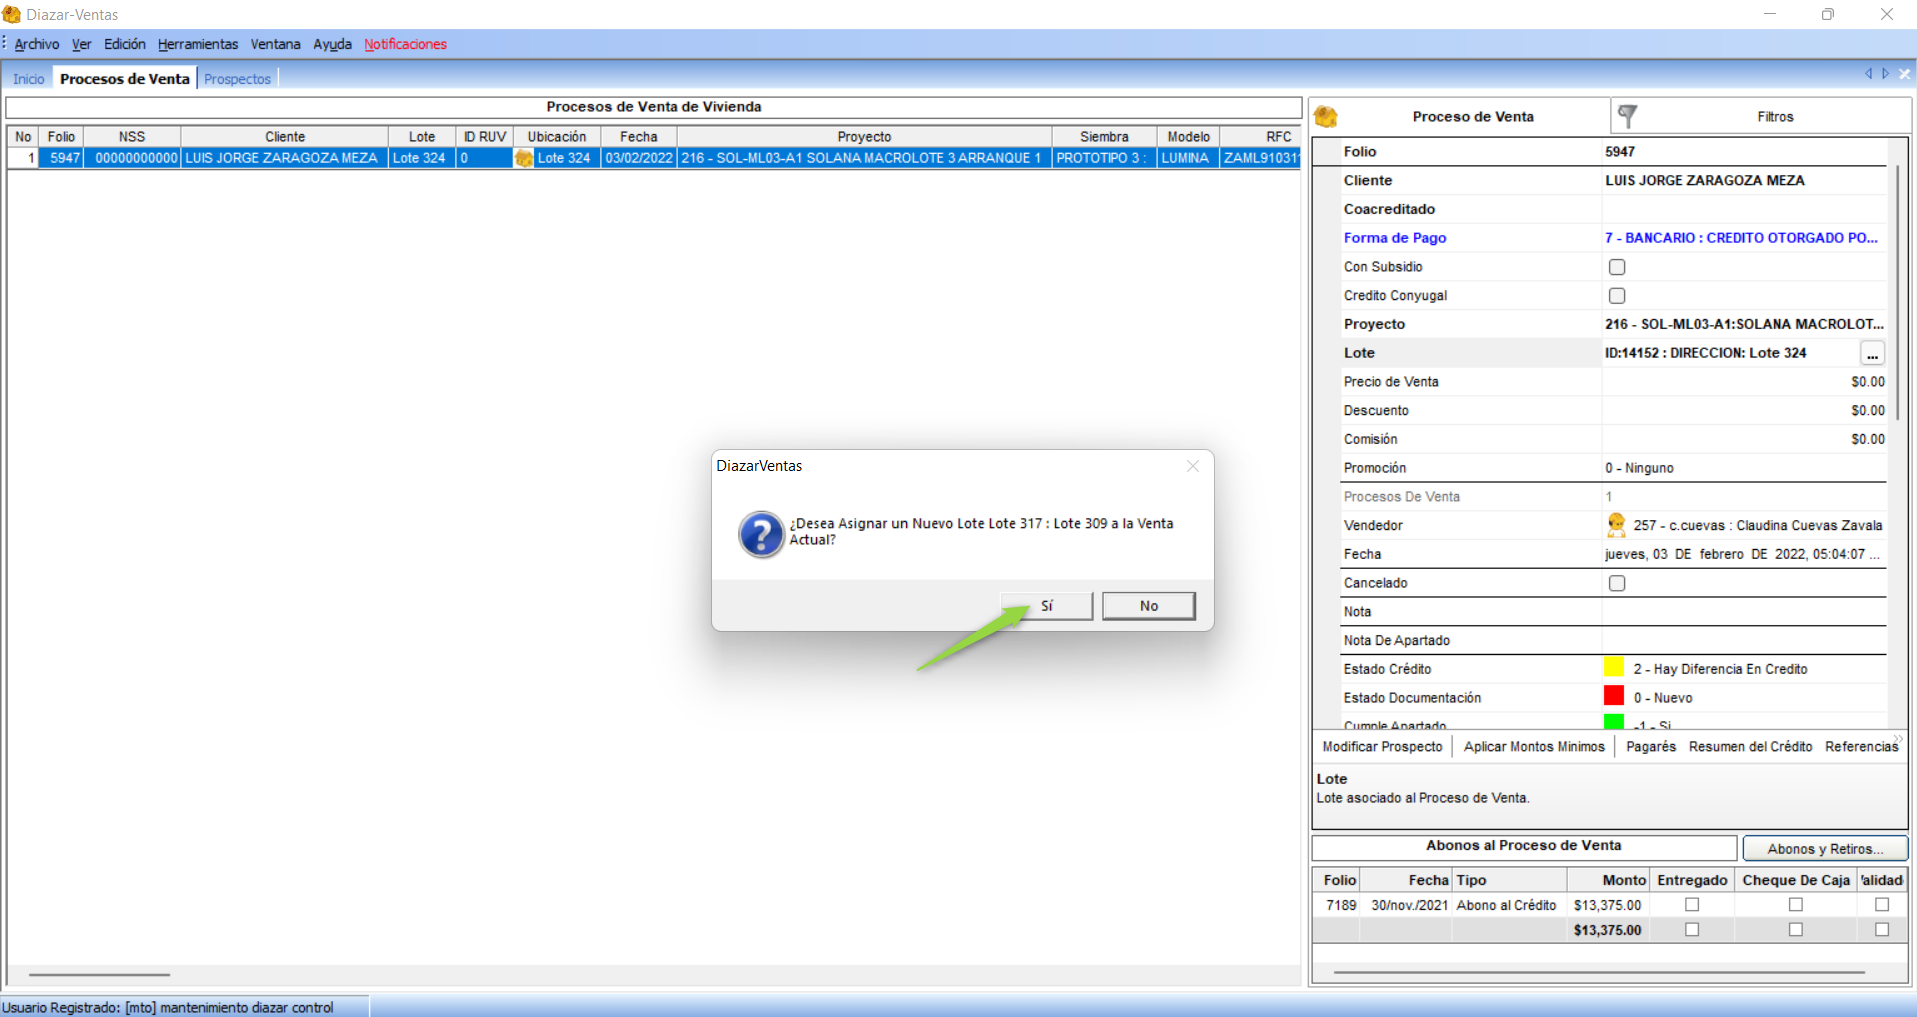Check Entregado in the abonos totals row
1917x1017 pixels.
(1692, 930)
